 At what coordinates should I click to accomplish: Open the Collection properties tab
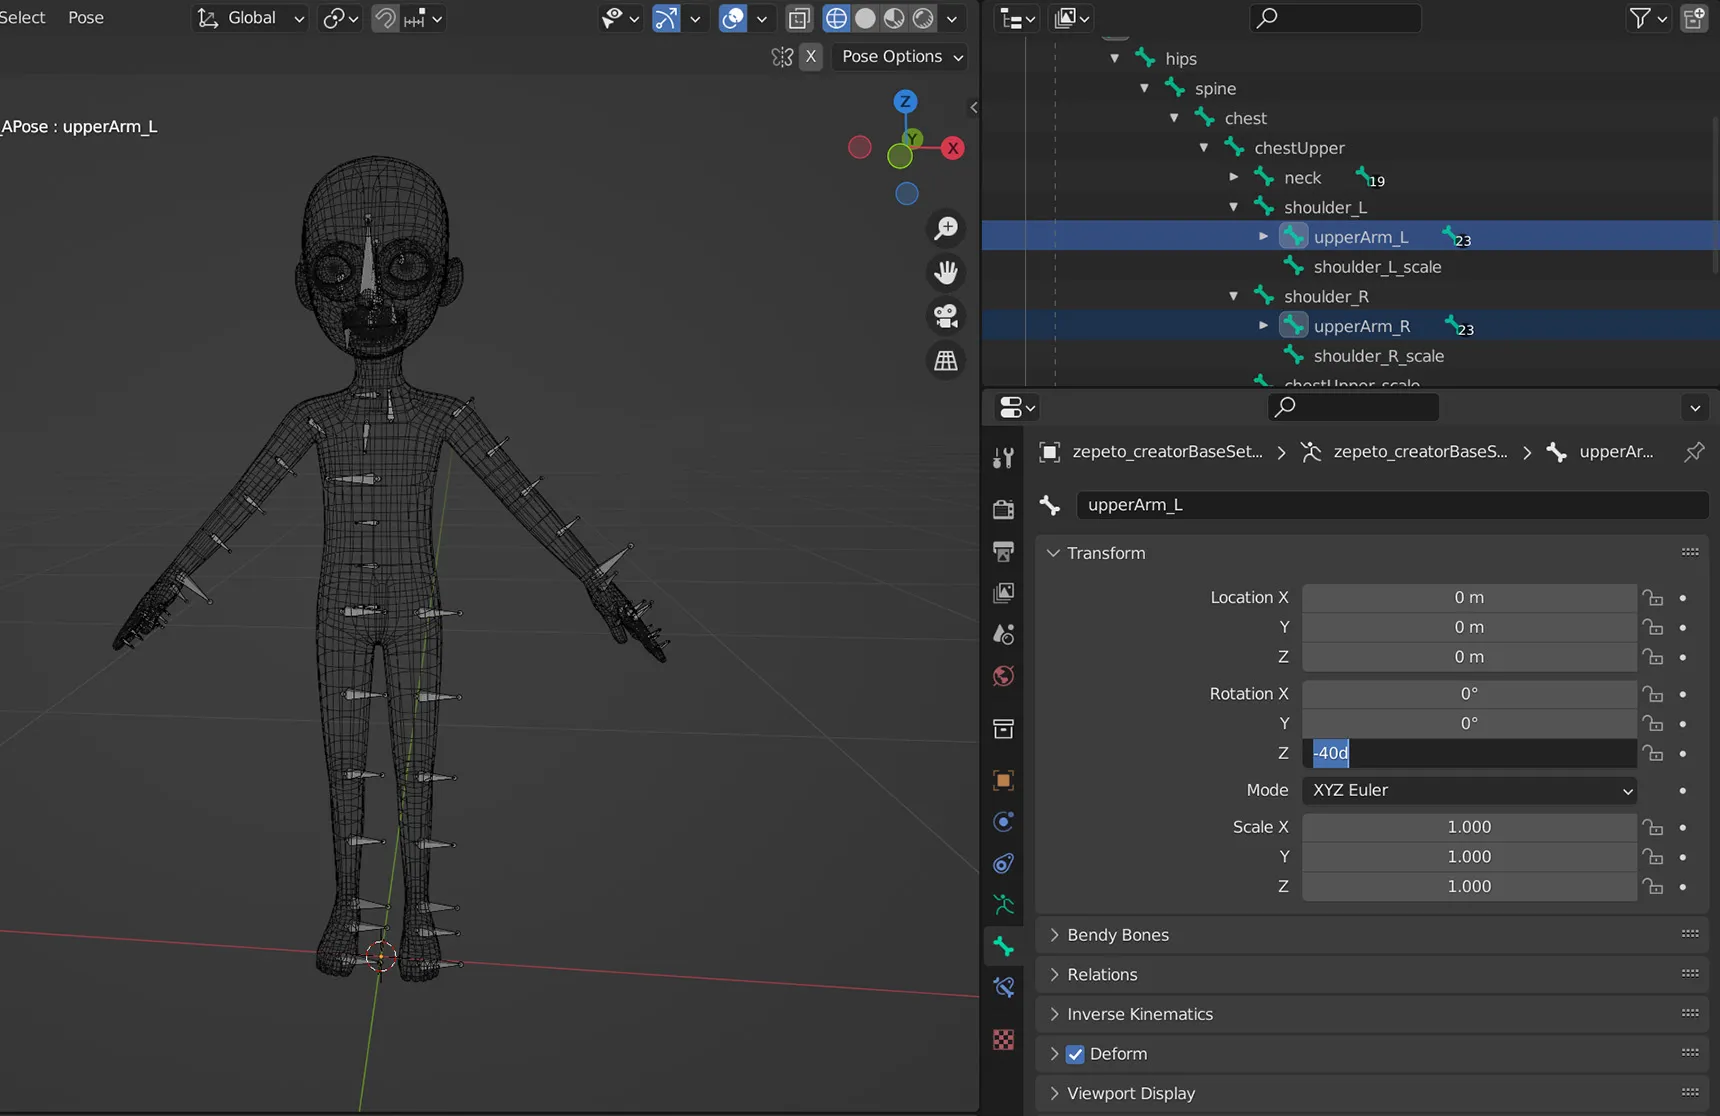pyautogui.click(x=1003, y=728)
